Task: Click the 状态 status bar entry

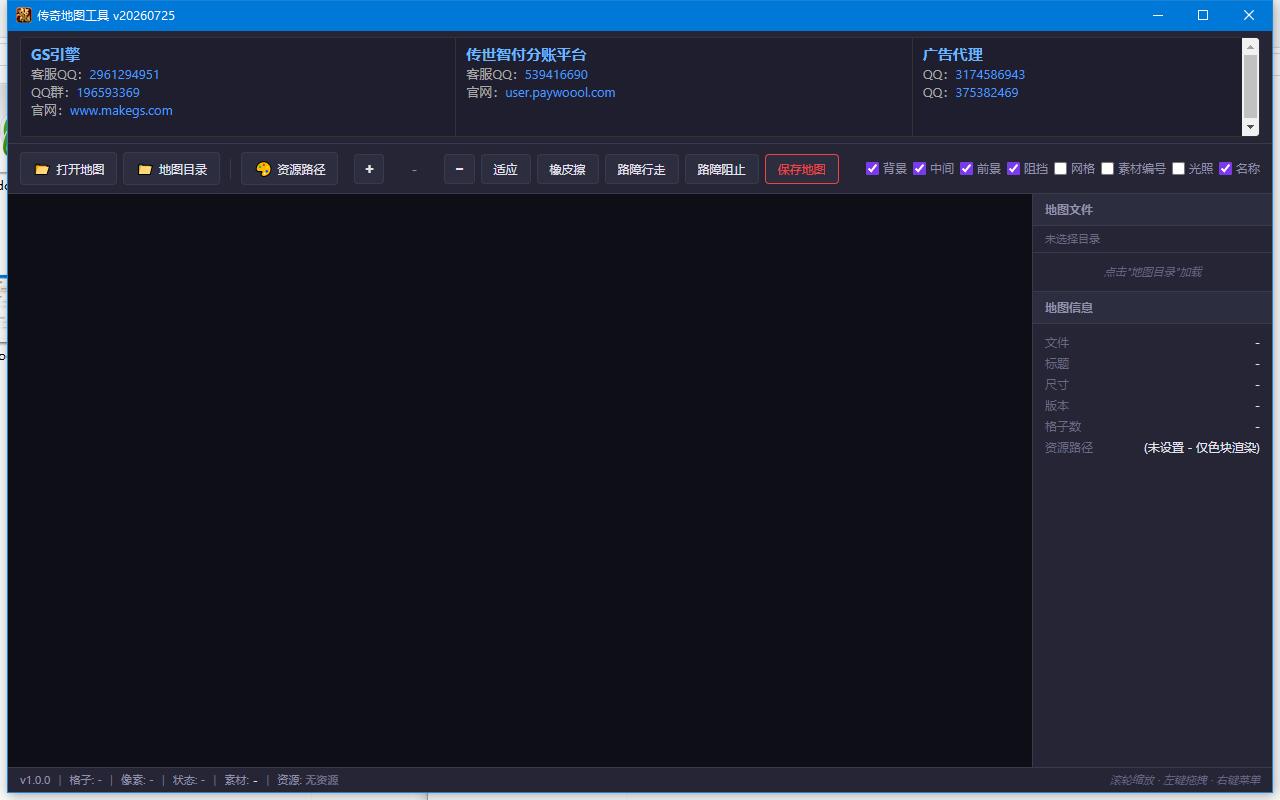Action: [189, 780]
